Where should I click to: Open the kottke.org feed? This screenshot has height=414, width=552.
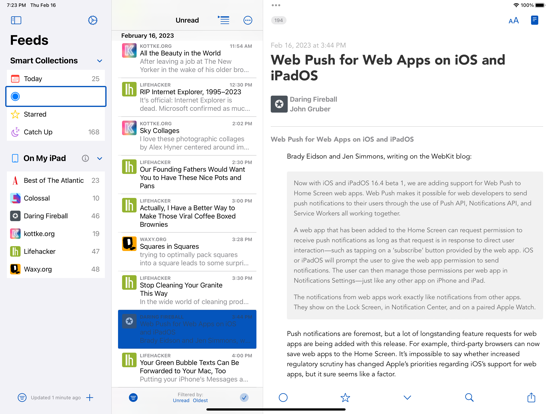(56, 233)
